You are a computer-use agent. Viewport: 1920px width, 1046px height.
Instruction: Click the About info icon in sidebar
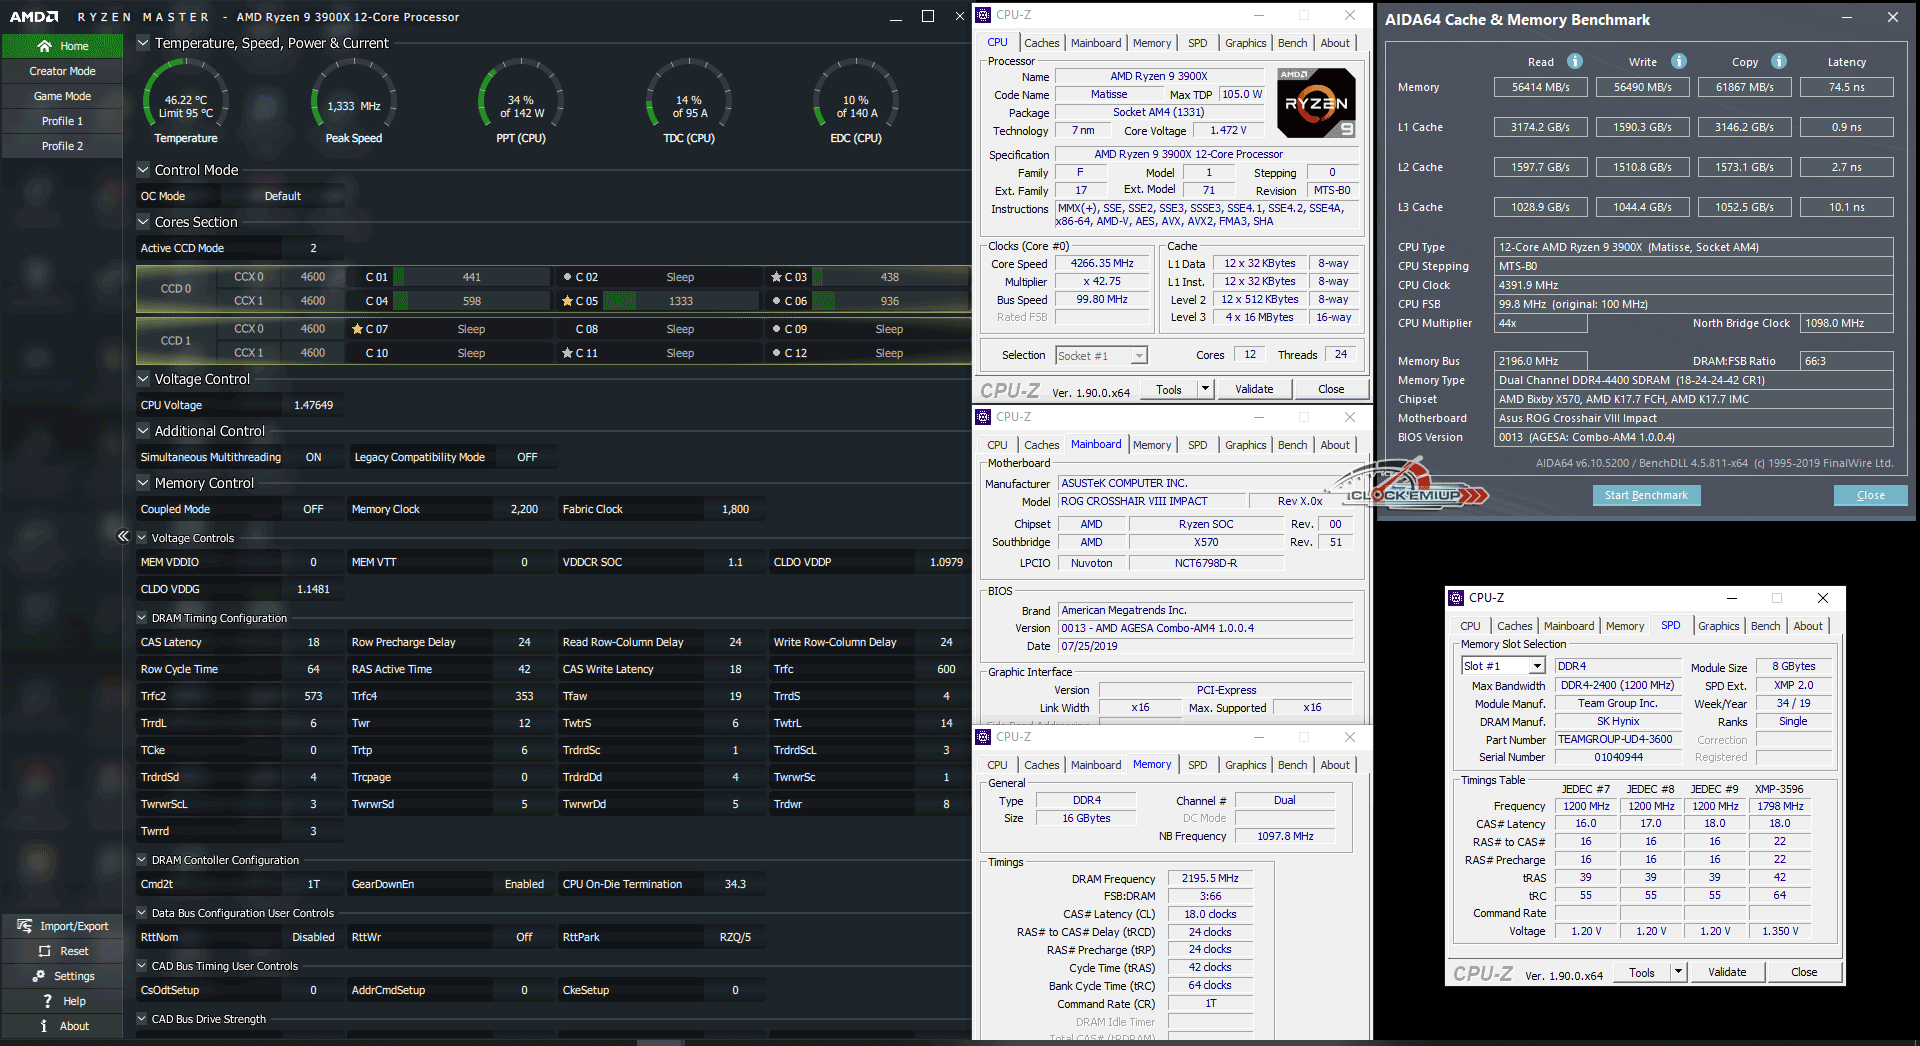coord(44,1026)
